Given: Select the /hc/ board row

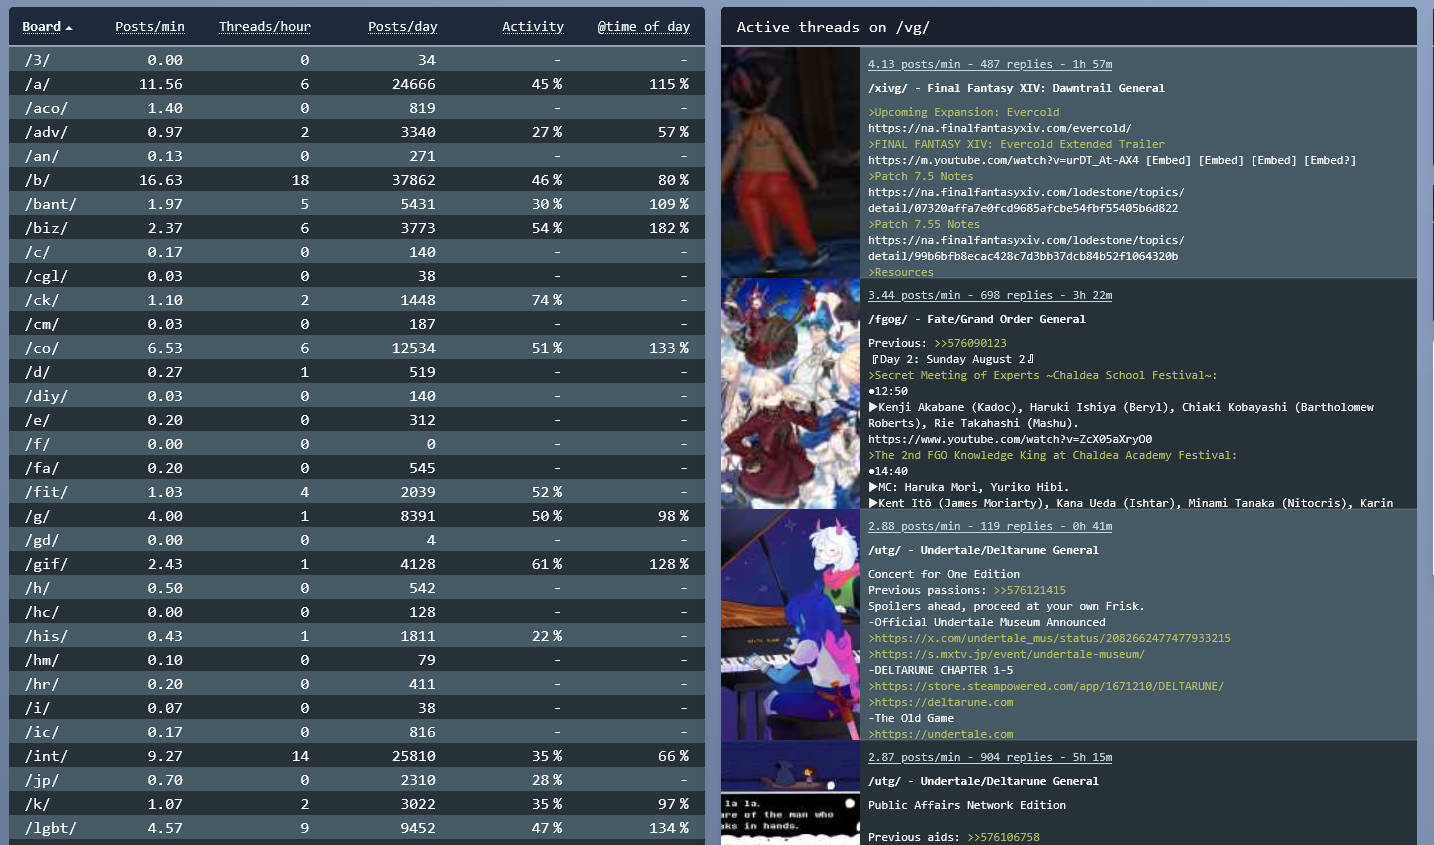Looking at the screenshot, I should 357,612.
